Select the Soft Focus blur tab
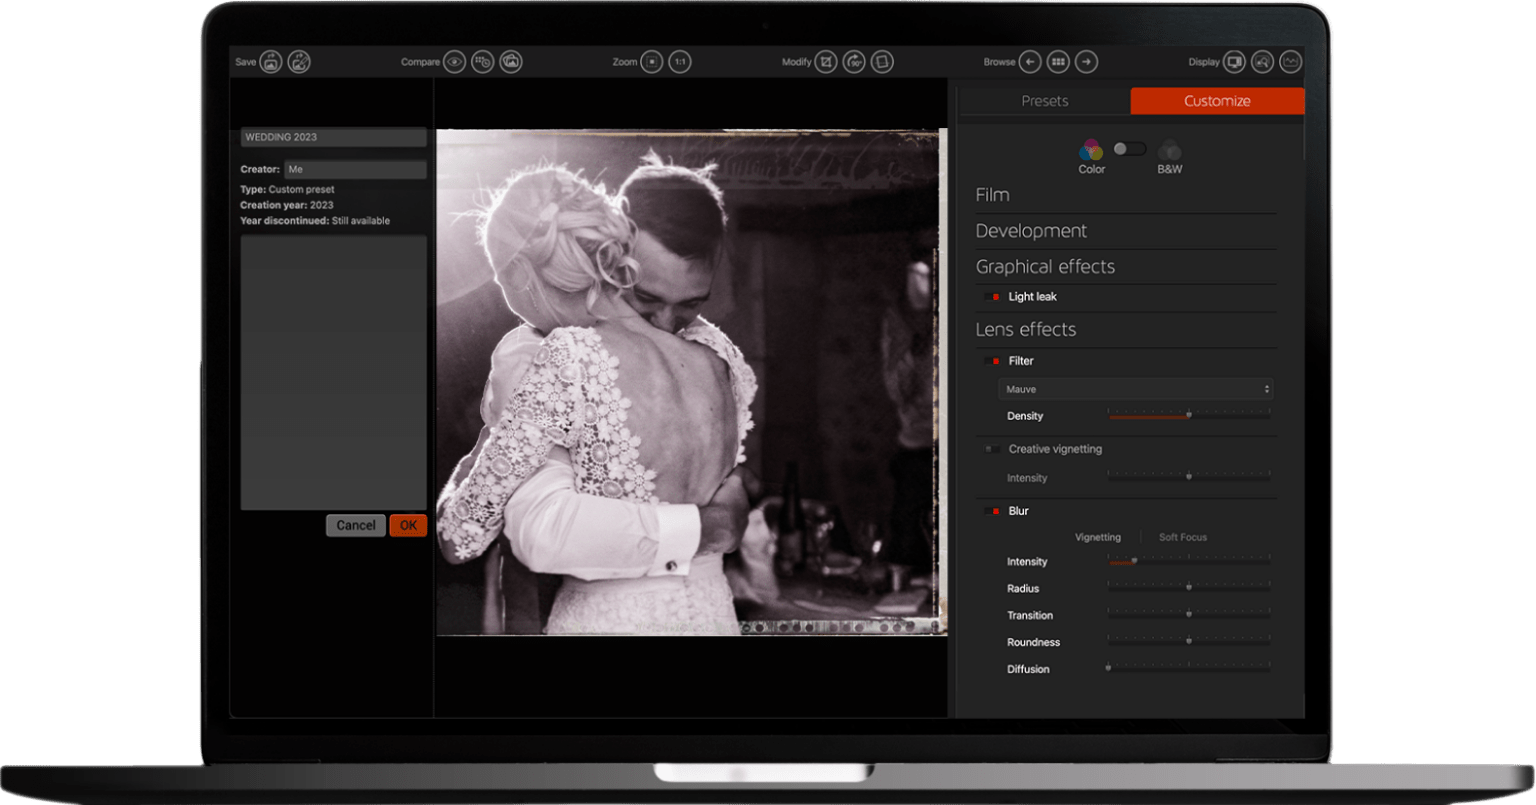Viewport: 1536px width, 805px height. (1182, 537)
